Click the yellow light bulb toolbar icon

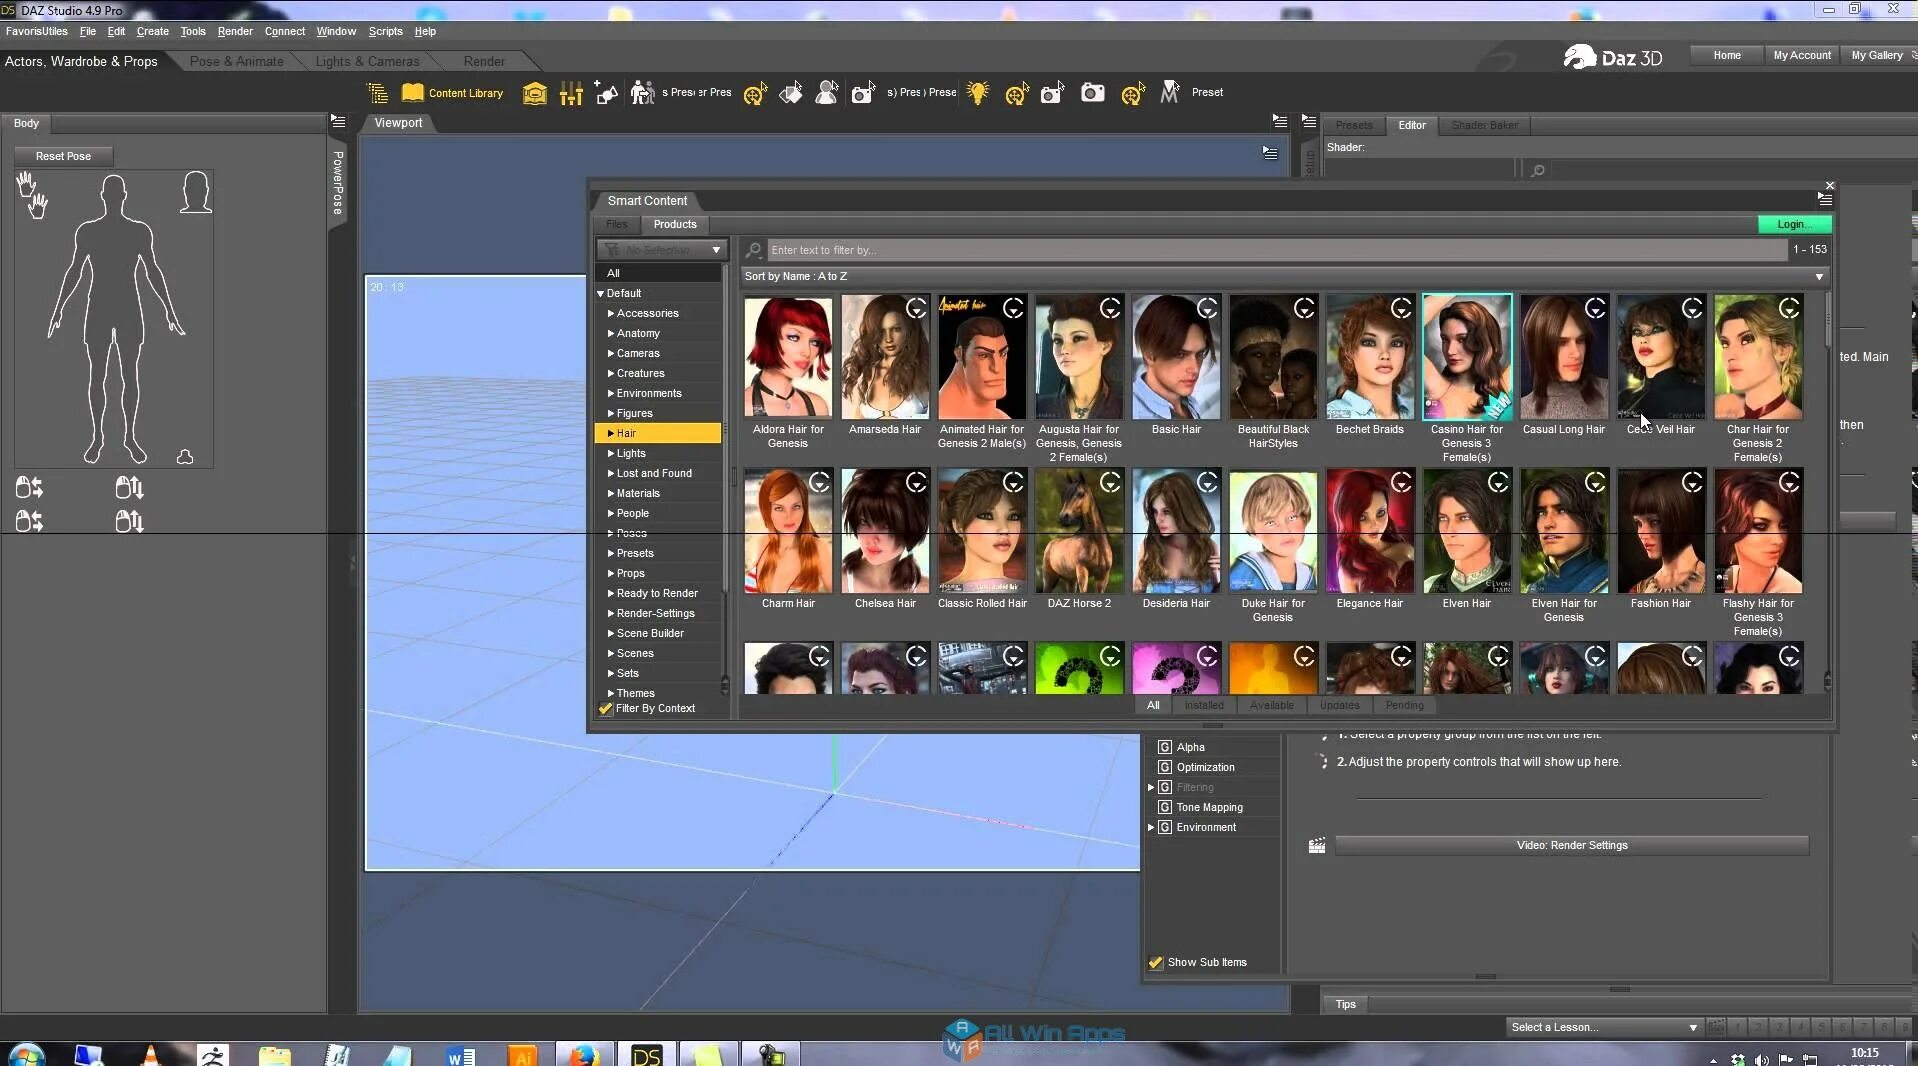coord(978,93)
